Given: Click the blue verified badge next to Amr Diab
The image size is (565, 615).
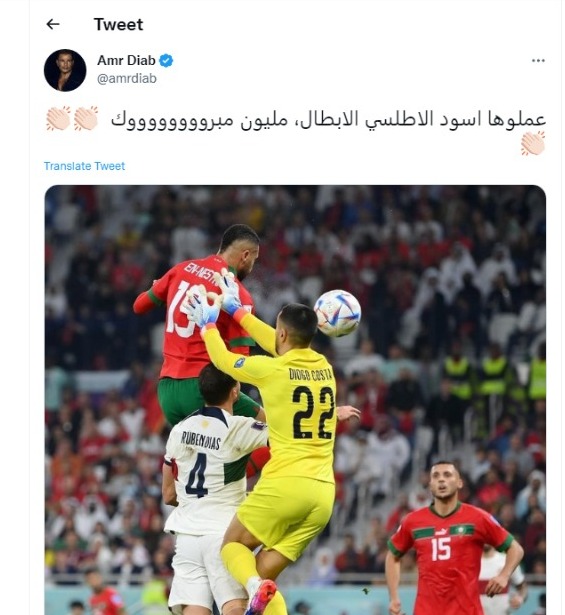Looking at the screenshot, I should pos(166,60).
